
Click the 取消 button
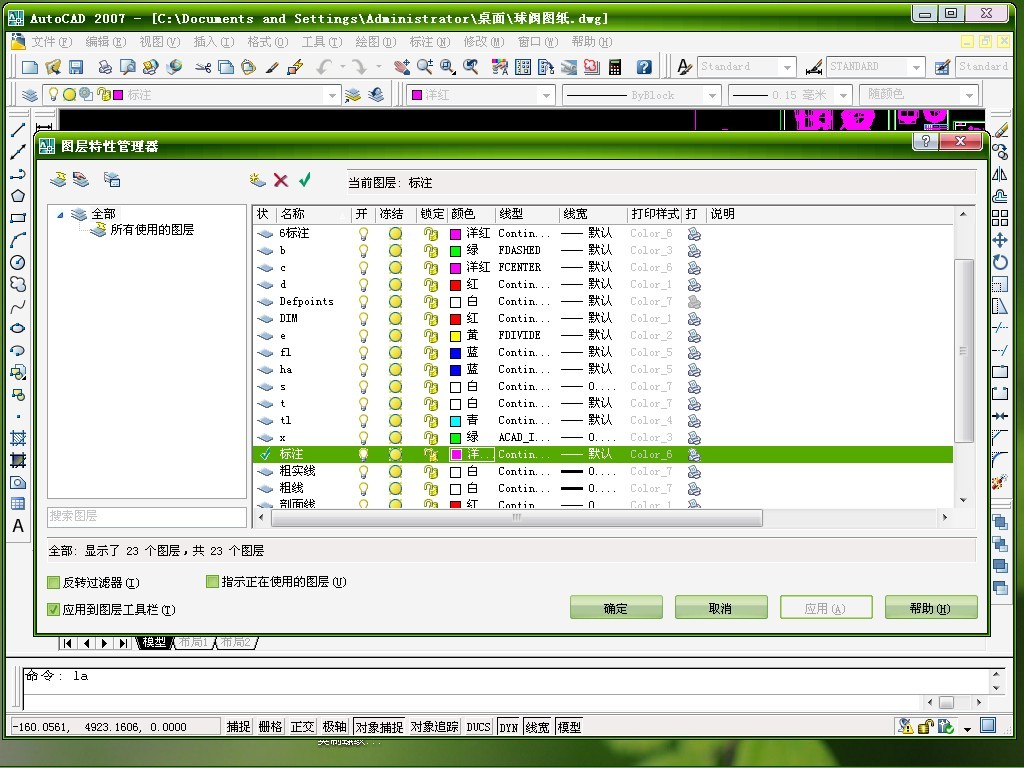click(x=720, y=608)
